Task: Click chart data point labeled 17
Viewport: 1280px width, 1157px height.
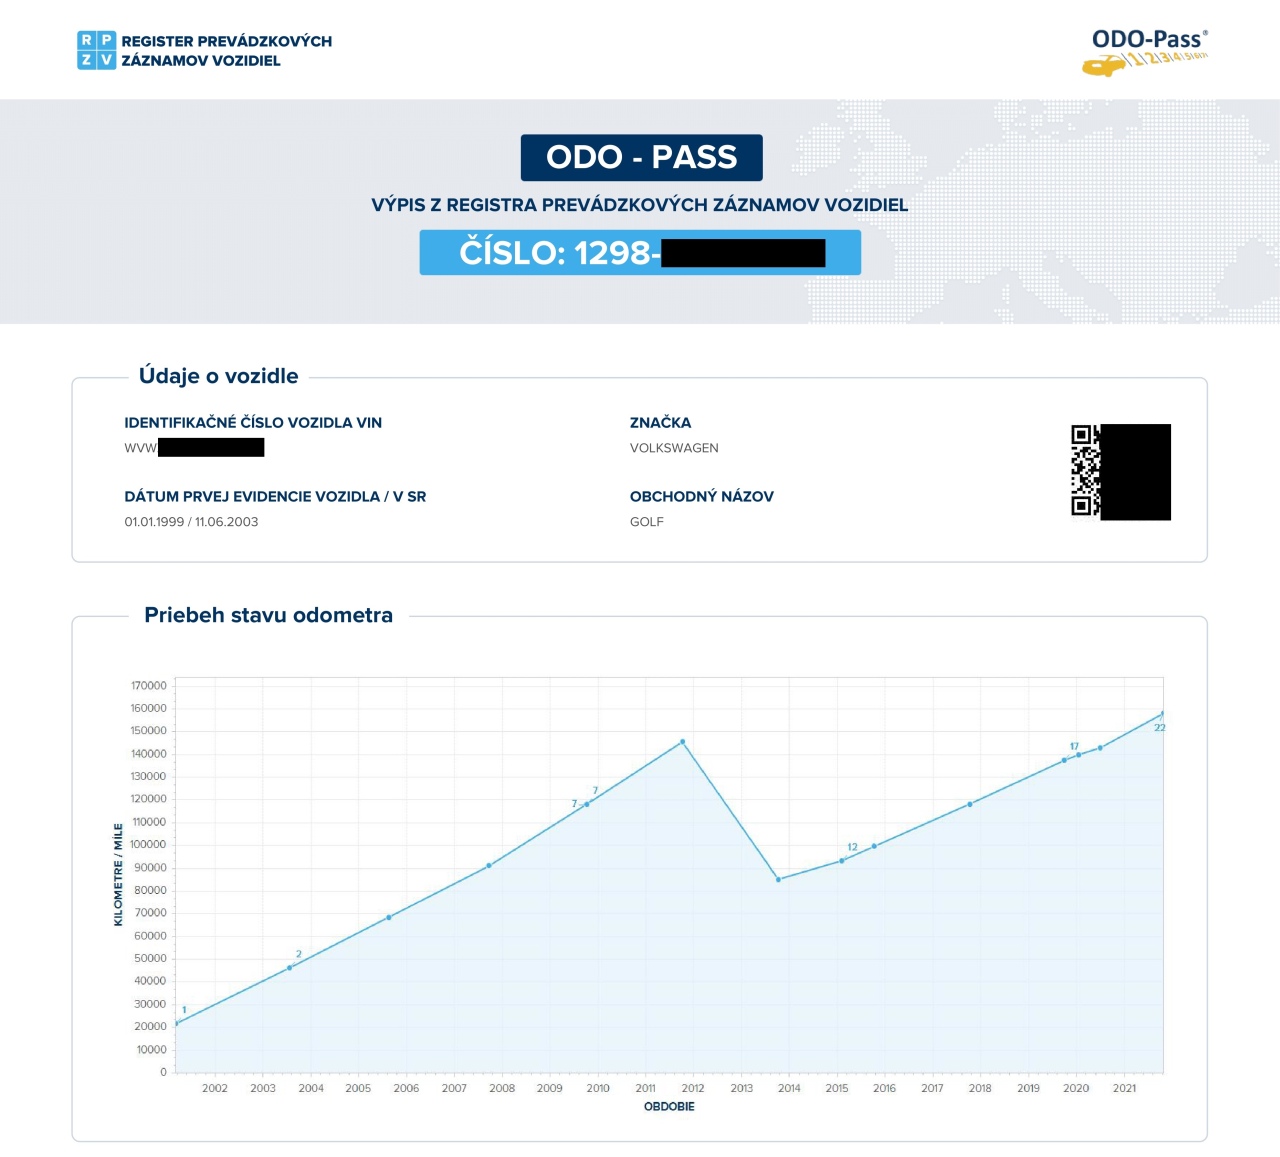Action: click(x=1078, y=755)
